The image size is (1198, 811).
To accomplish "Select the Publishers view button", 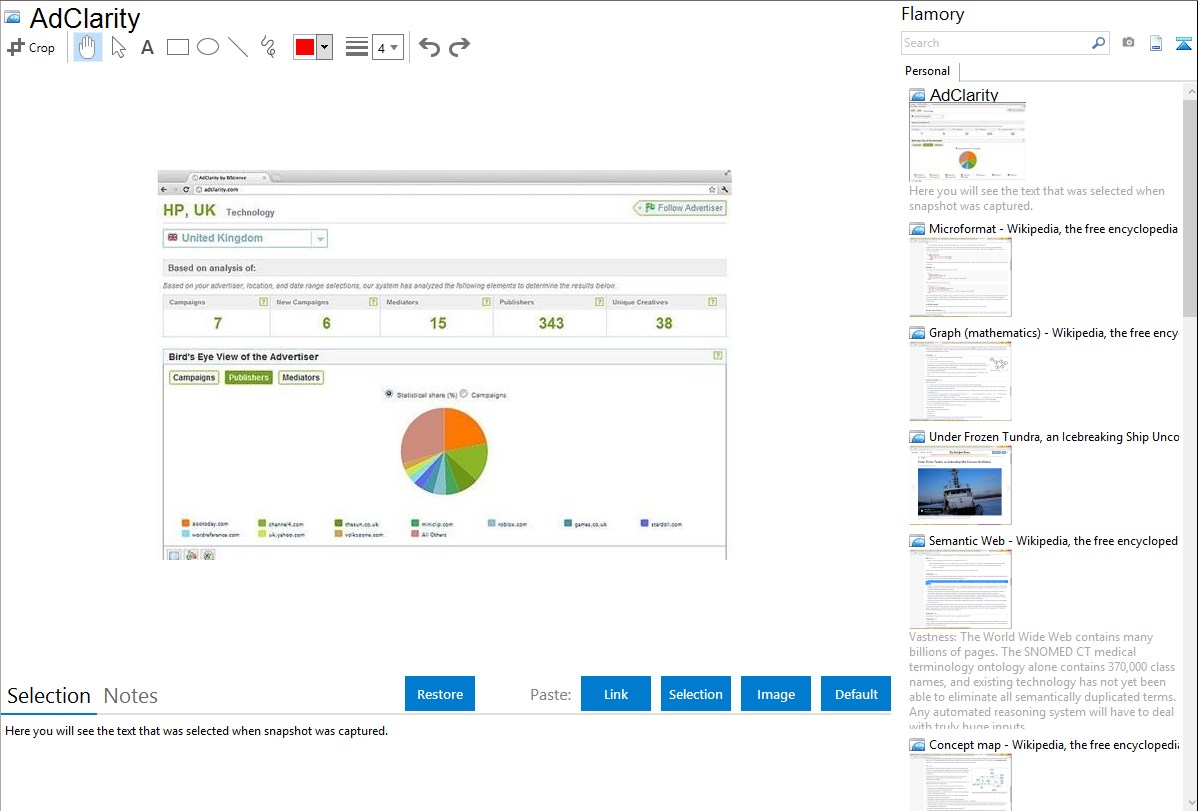I will coord(248,378).
